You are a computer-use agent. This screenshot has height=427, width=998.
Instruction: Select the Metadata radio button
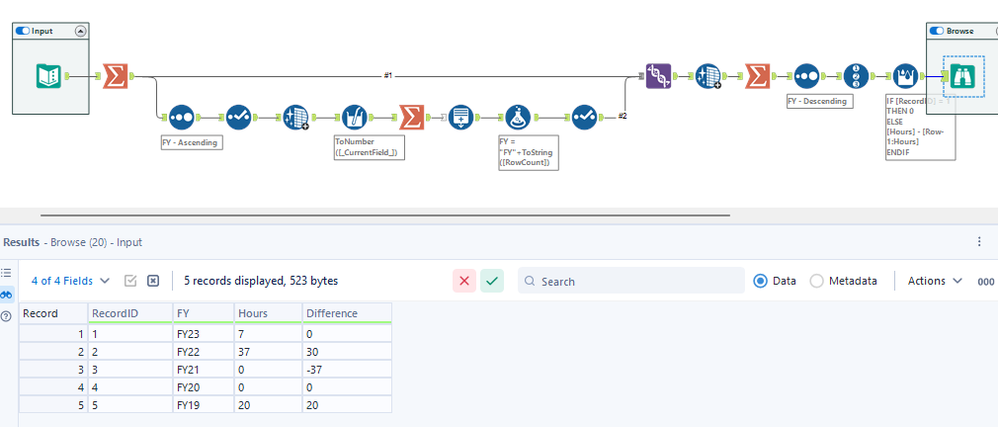[x=816, y=281]
